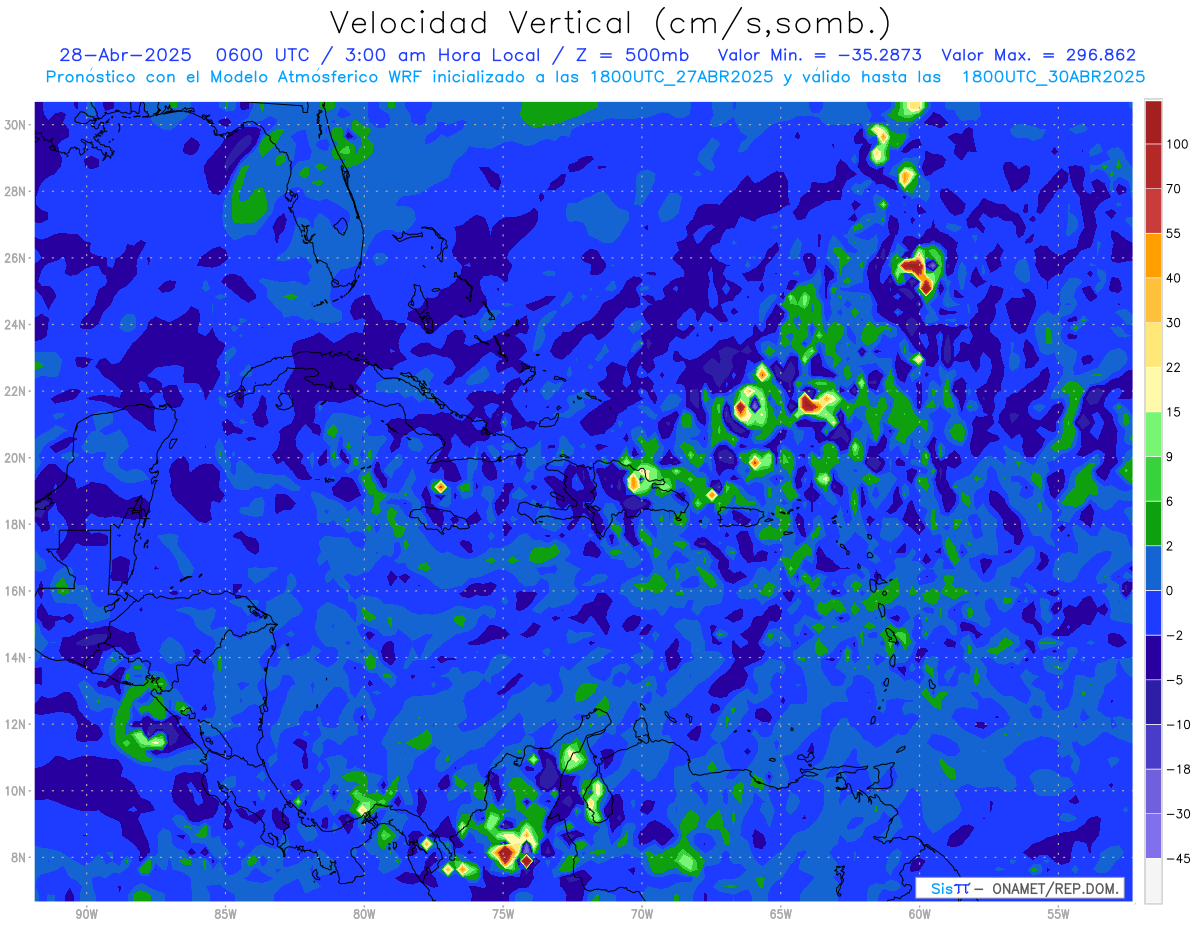
Task: Click the '65W' longitude label
Action: [781, 914]
